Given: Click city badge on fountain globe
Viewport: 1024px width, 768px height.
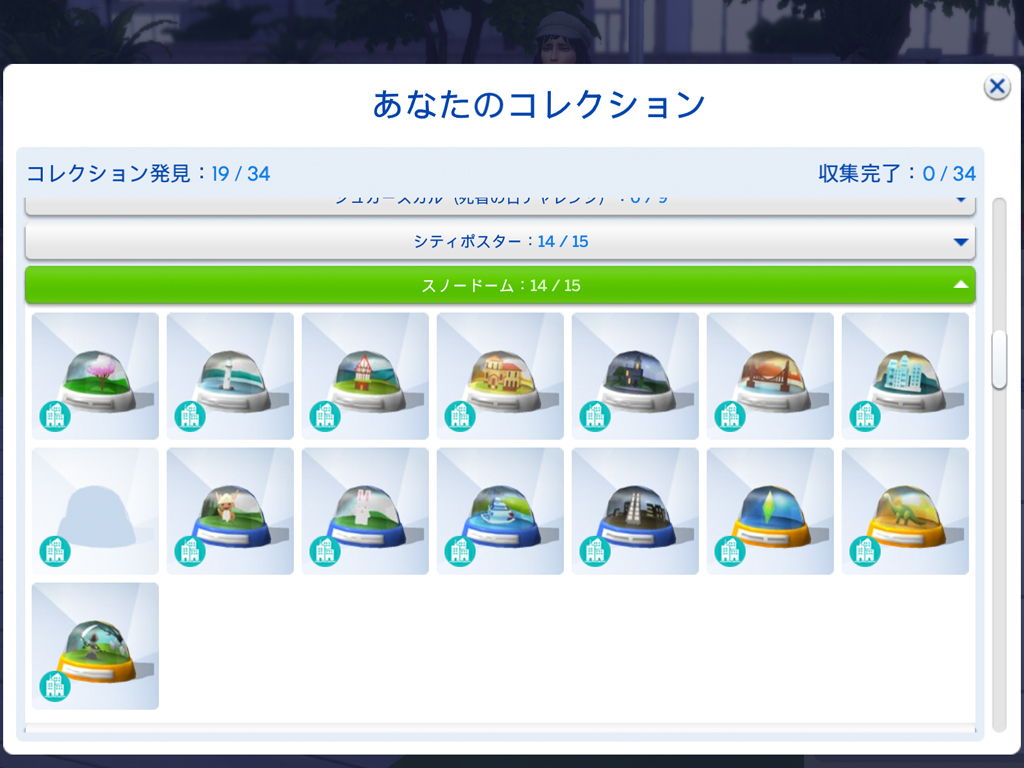Looking at the screenshot, I should coord(460,551).
